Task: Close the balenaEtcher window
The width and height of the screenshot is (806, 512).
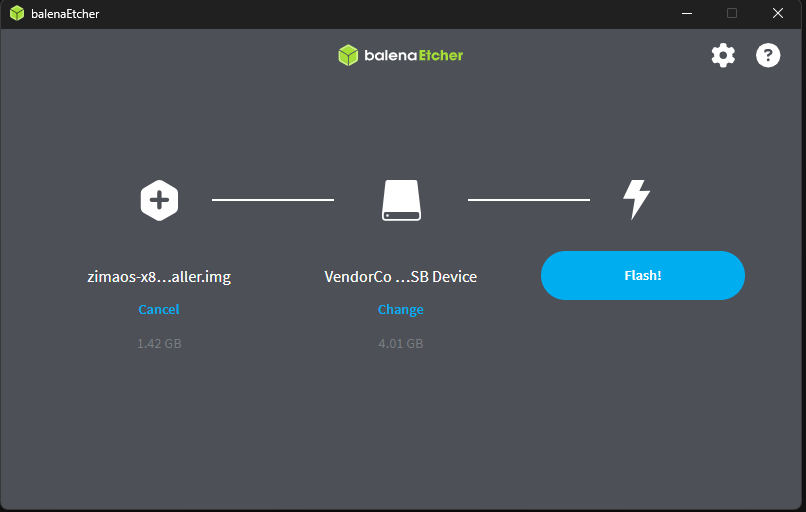Action: pos(778,14)
